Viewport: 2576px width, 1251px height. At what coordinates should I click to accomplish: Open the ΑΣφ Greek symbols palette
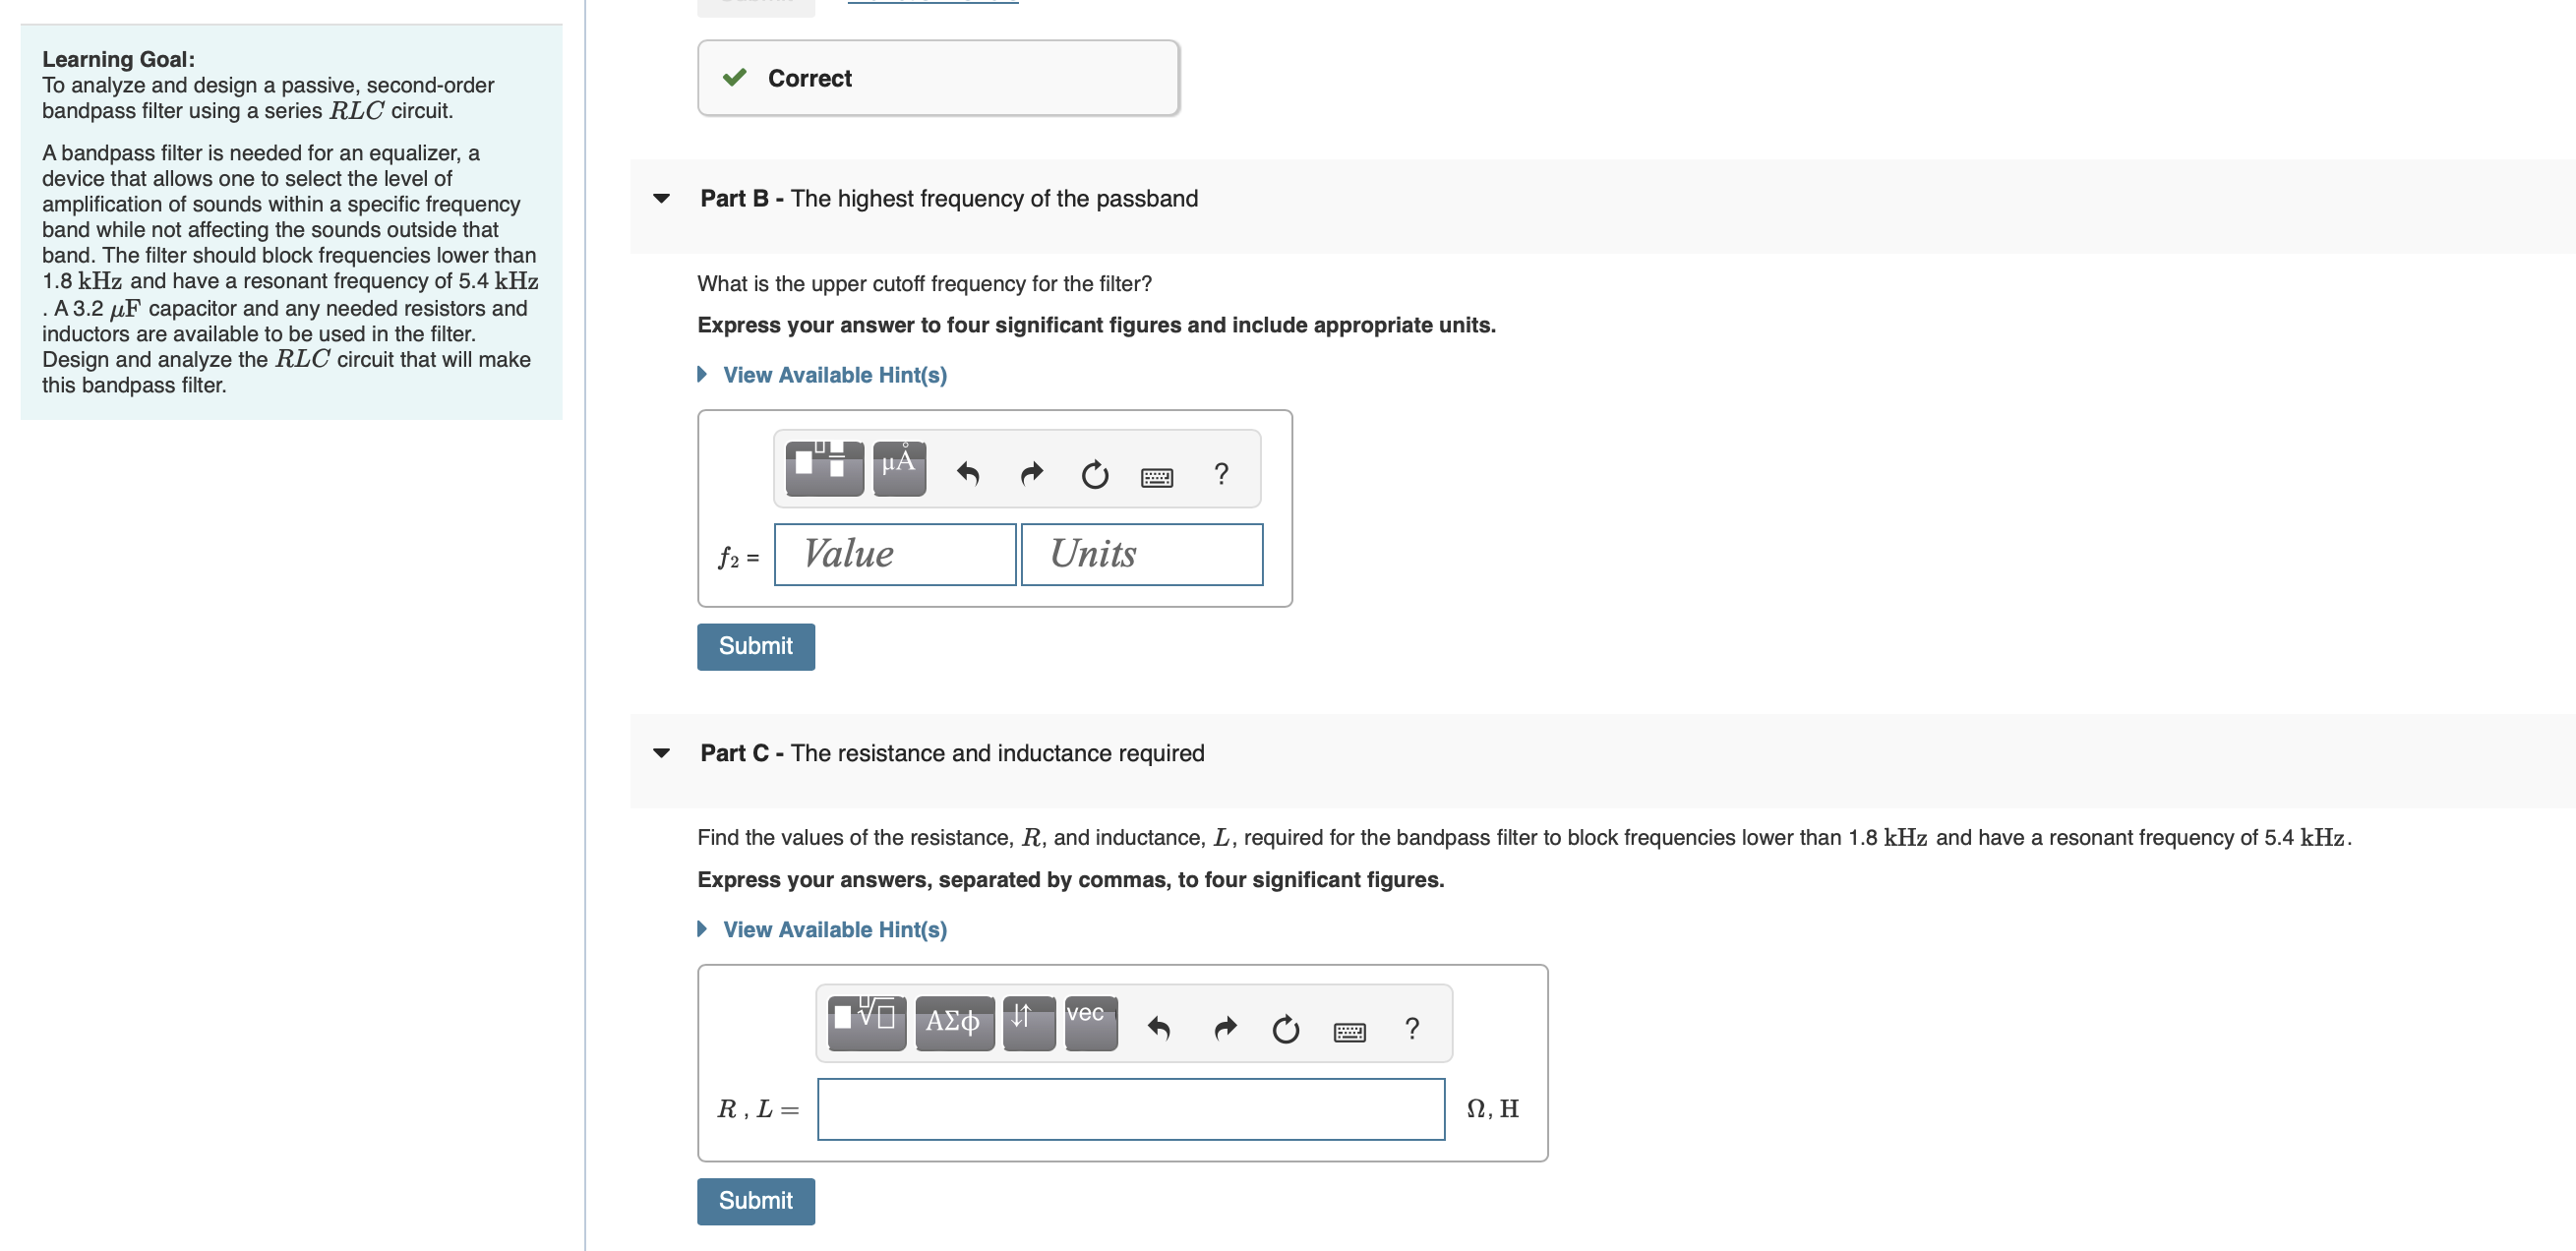pos(953,1023)
